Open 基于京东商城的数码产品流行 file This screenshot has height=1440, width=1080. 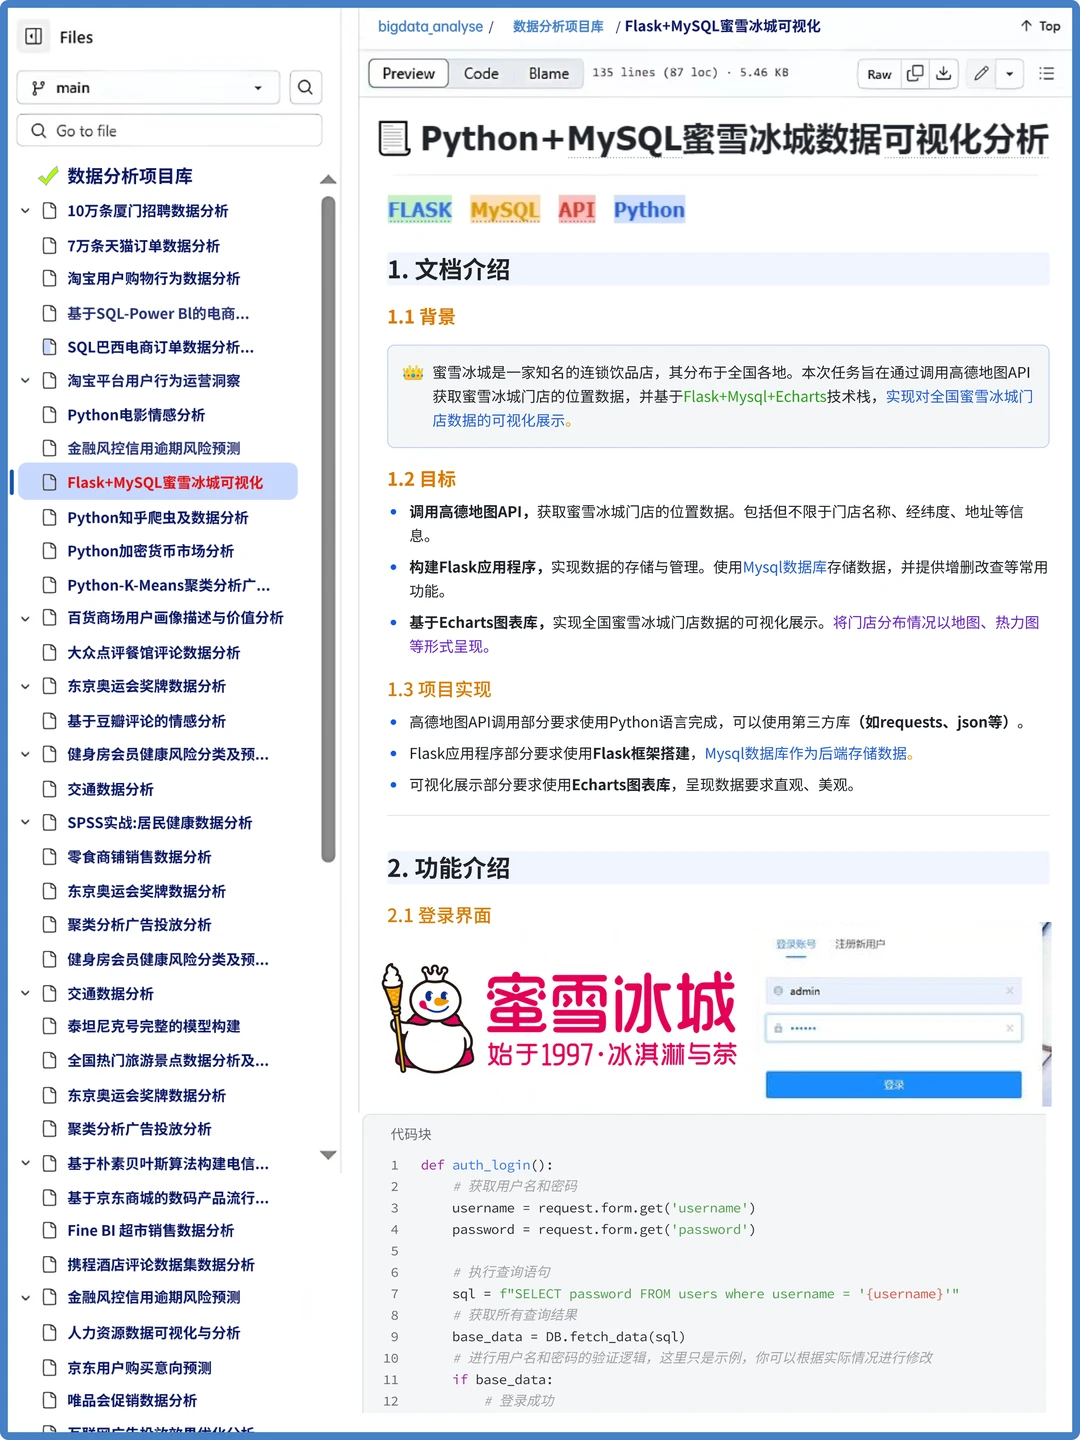pos(168,1198)
